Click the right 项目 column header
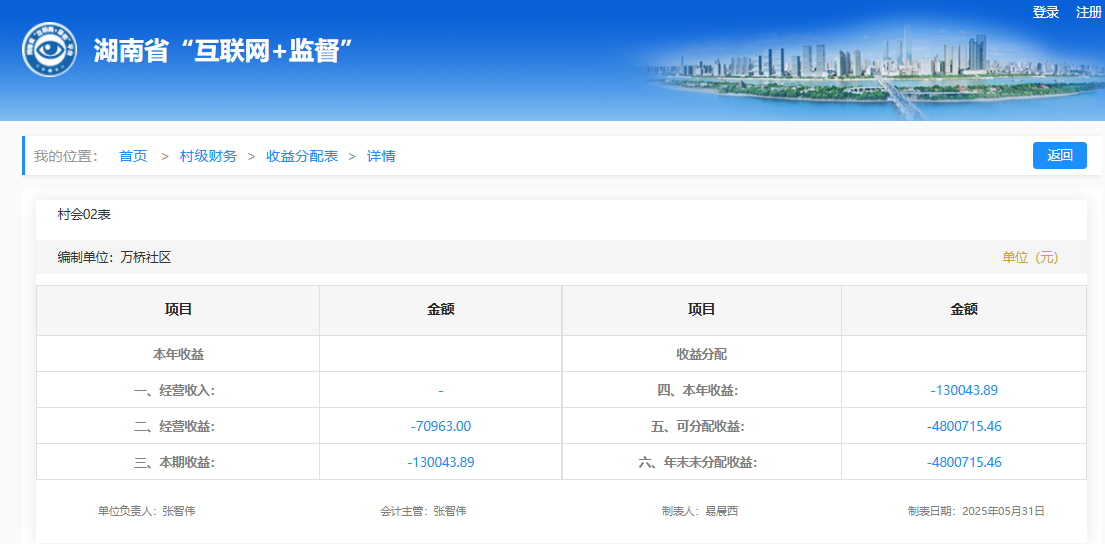The width and height of the screenshot is (1105, 544). point(701,309)
